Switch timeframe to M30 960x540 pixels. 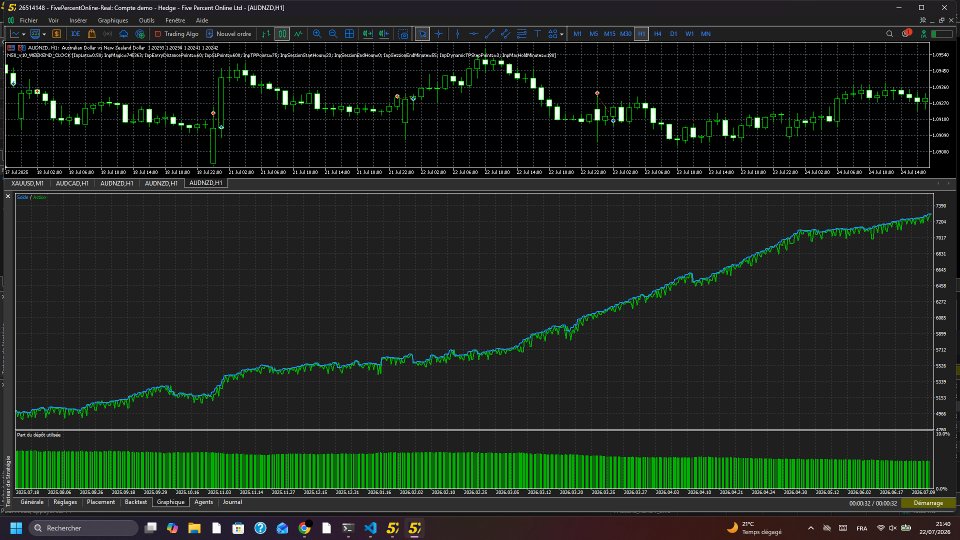[x=625, y=34]
